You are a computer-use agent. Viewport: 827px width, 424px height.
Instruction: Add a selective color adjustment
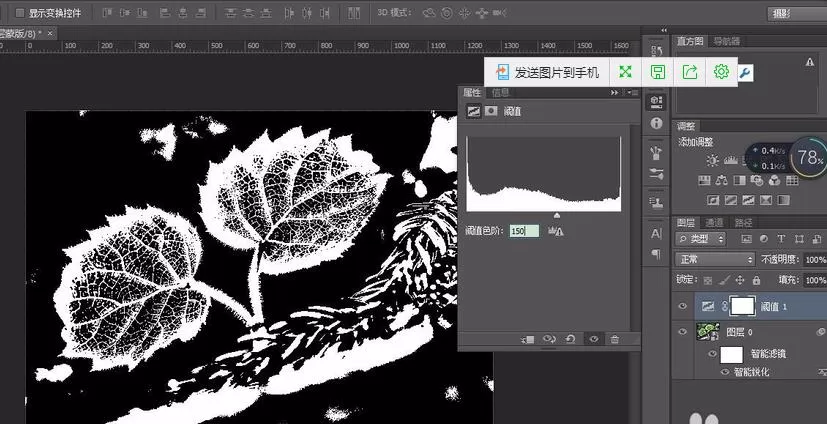click(x=766, y=200)
